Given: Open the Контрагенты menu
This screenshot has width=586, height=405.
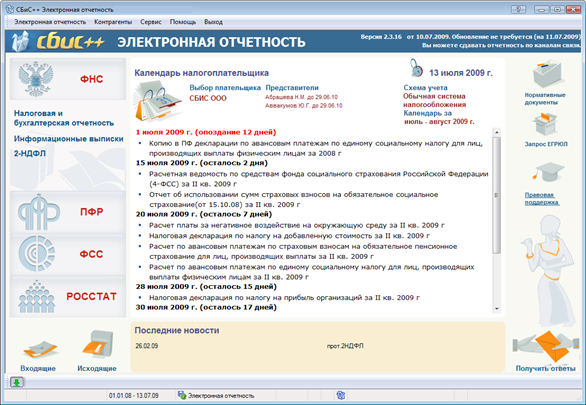Looking at the screenshot, I should [x=113, y=22].
